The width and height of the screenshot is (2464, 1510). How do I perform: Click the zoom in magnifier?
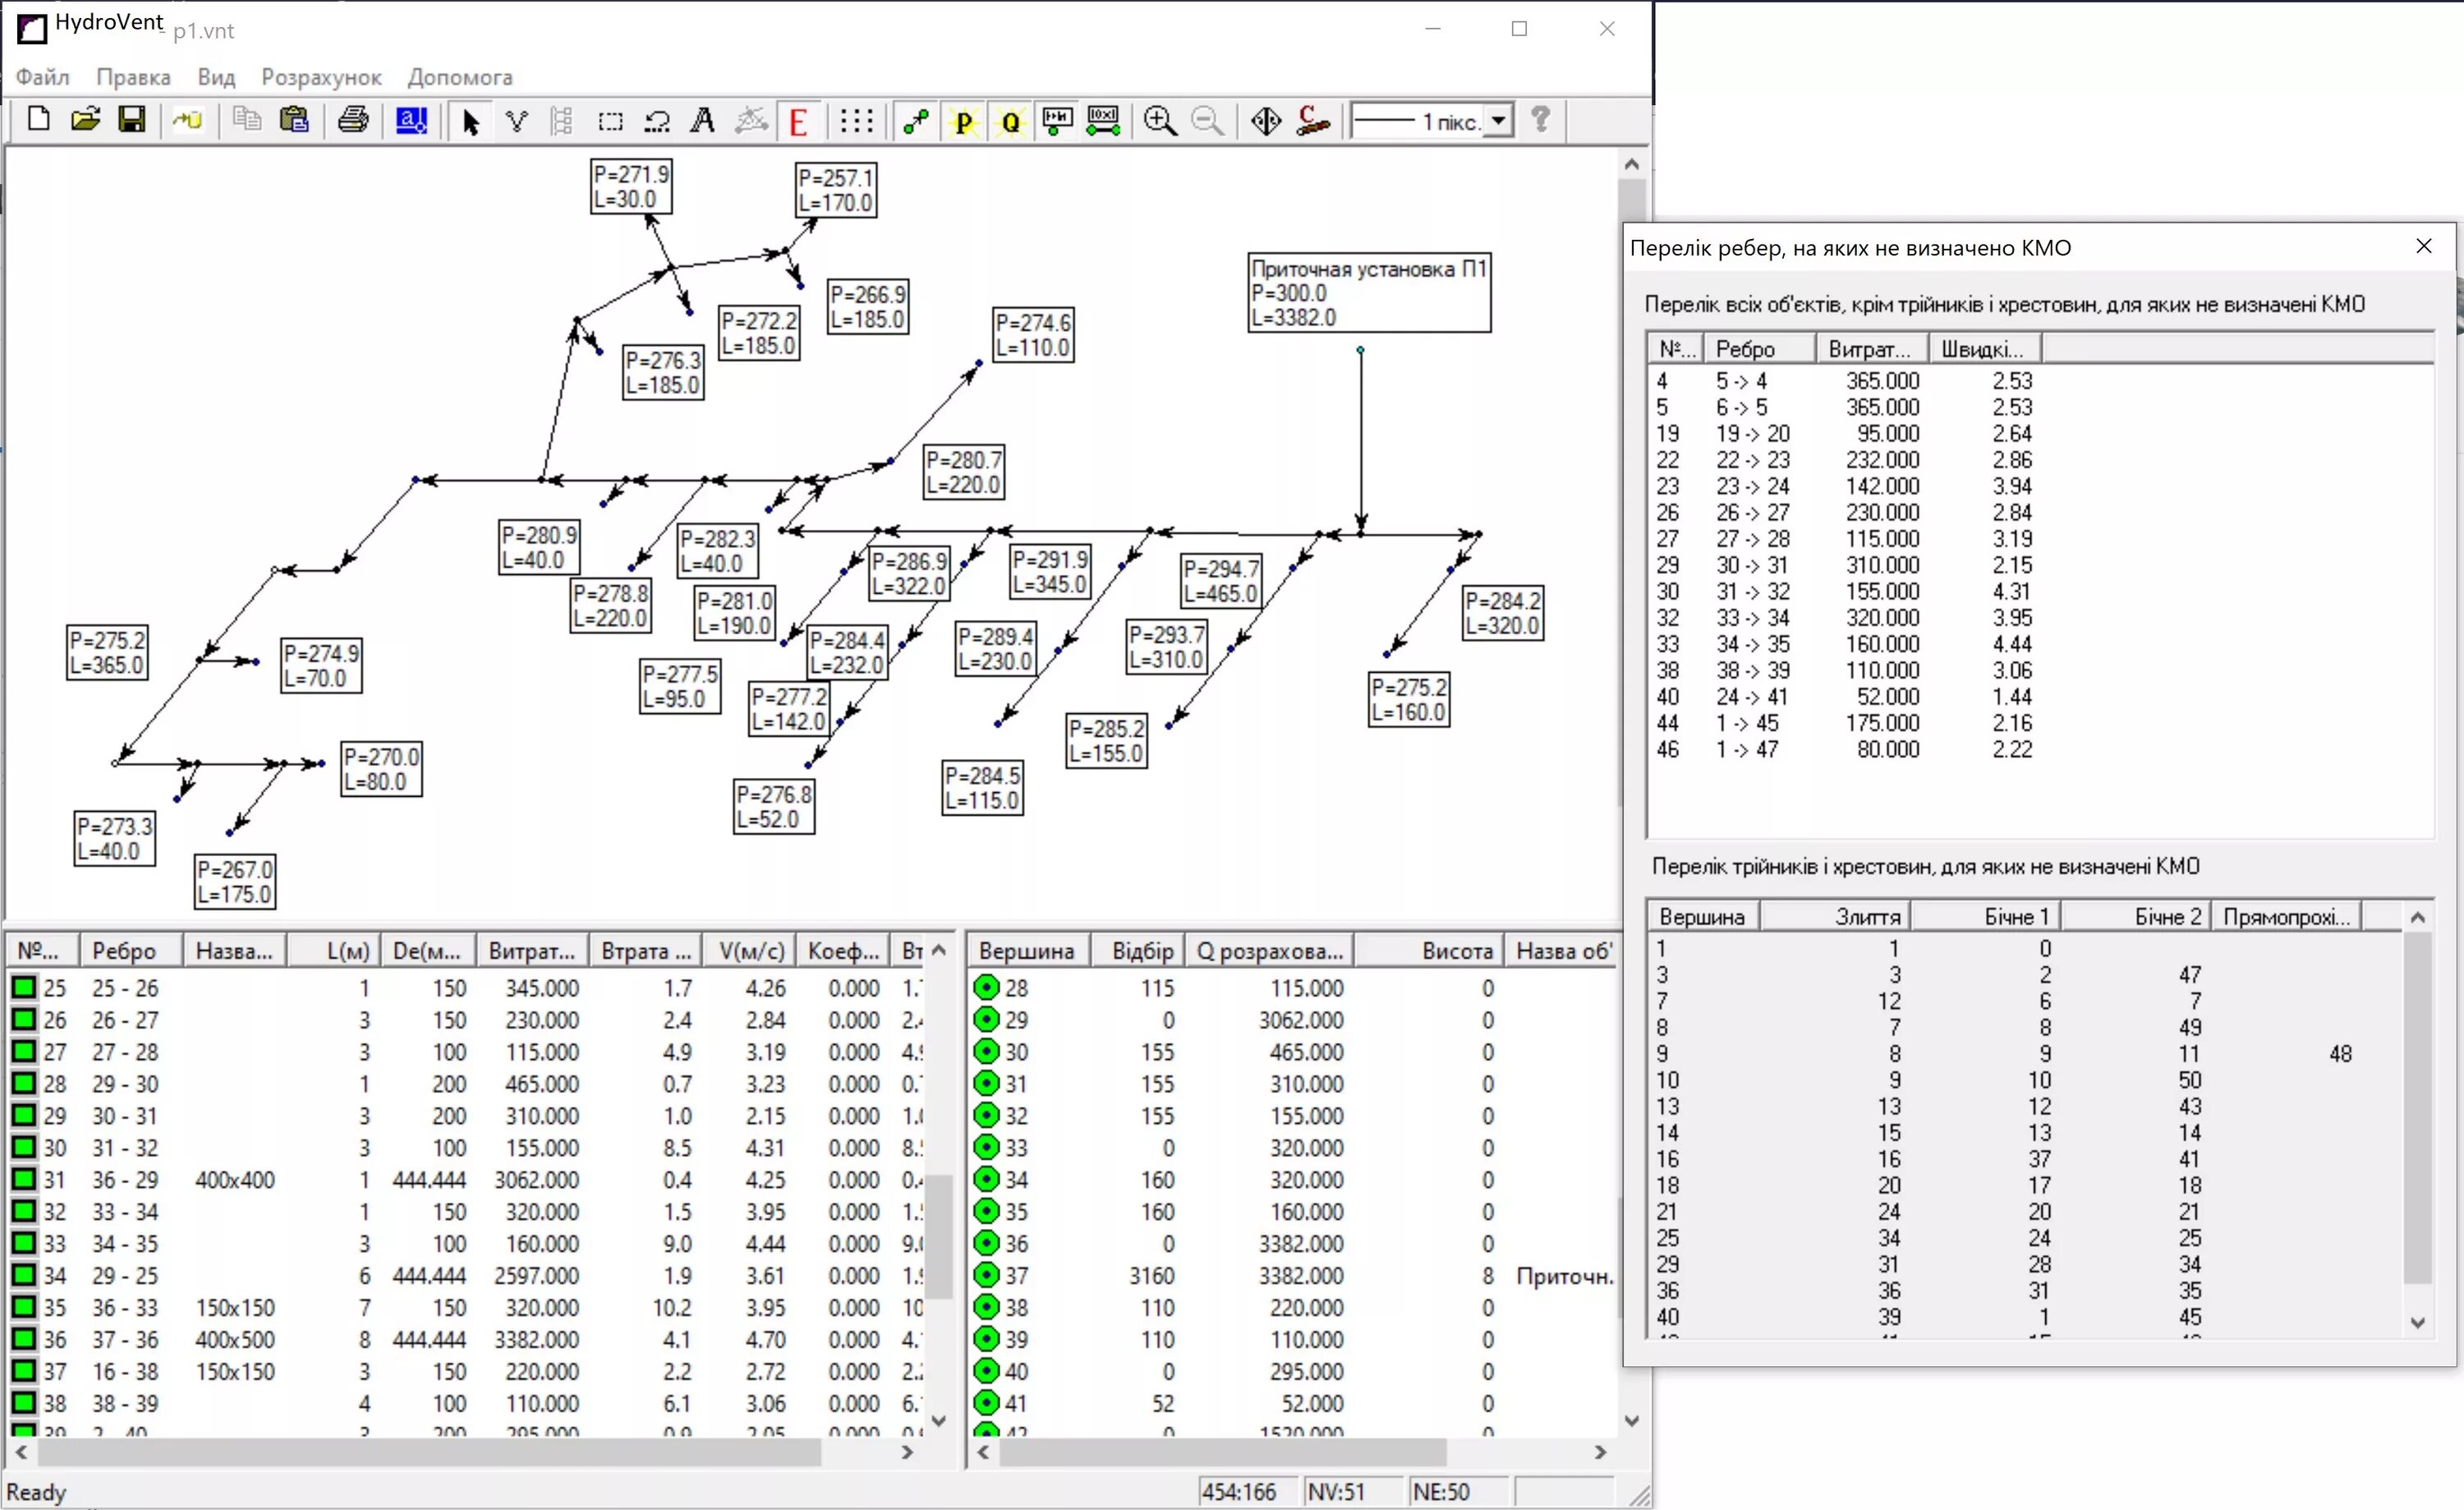(x=1159, y=122)
